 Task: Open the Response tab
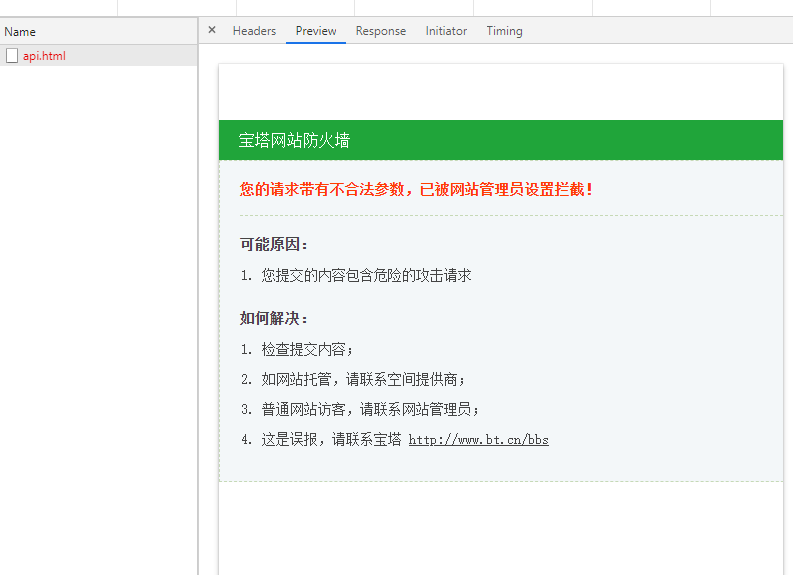(x=381, y=31)
